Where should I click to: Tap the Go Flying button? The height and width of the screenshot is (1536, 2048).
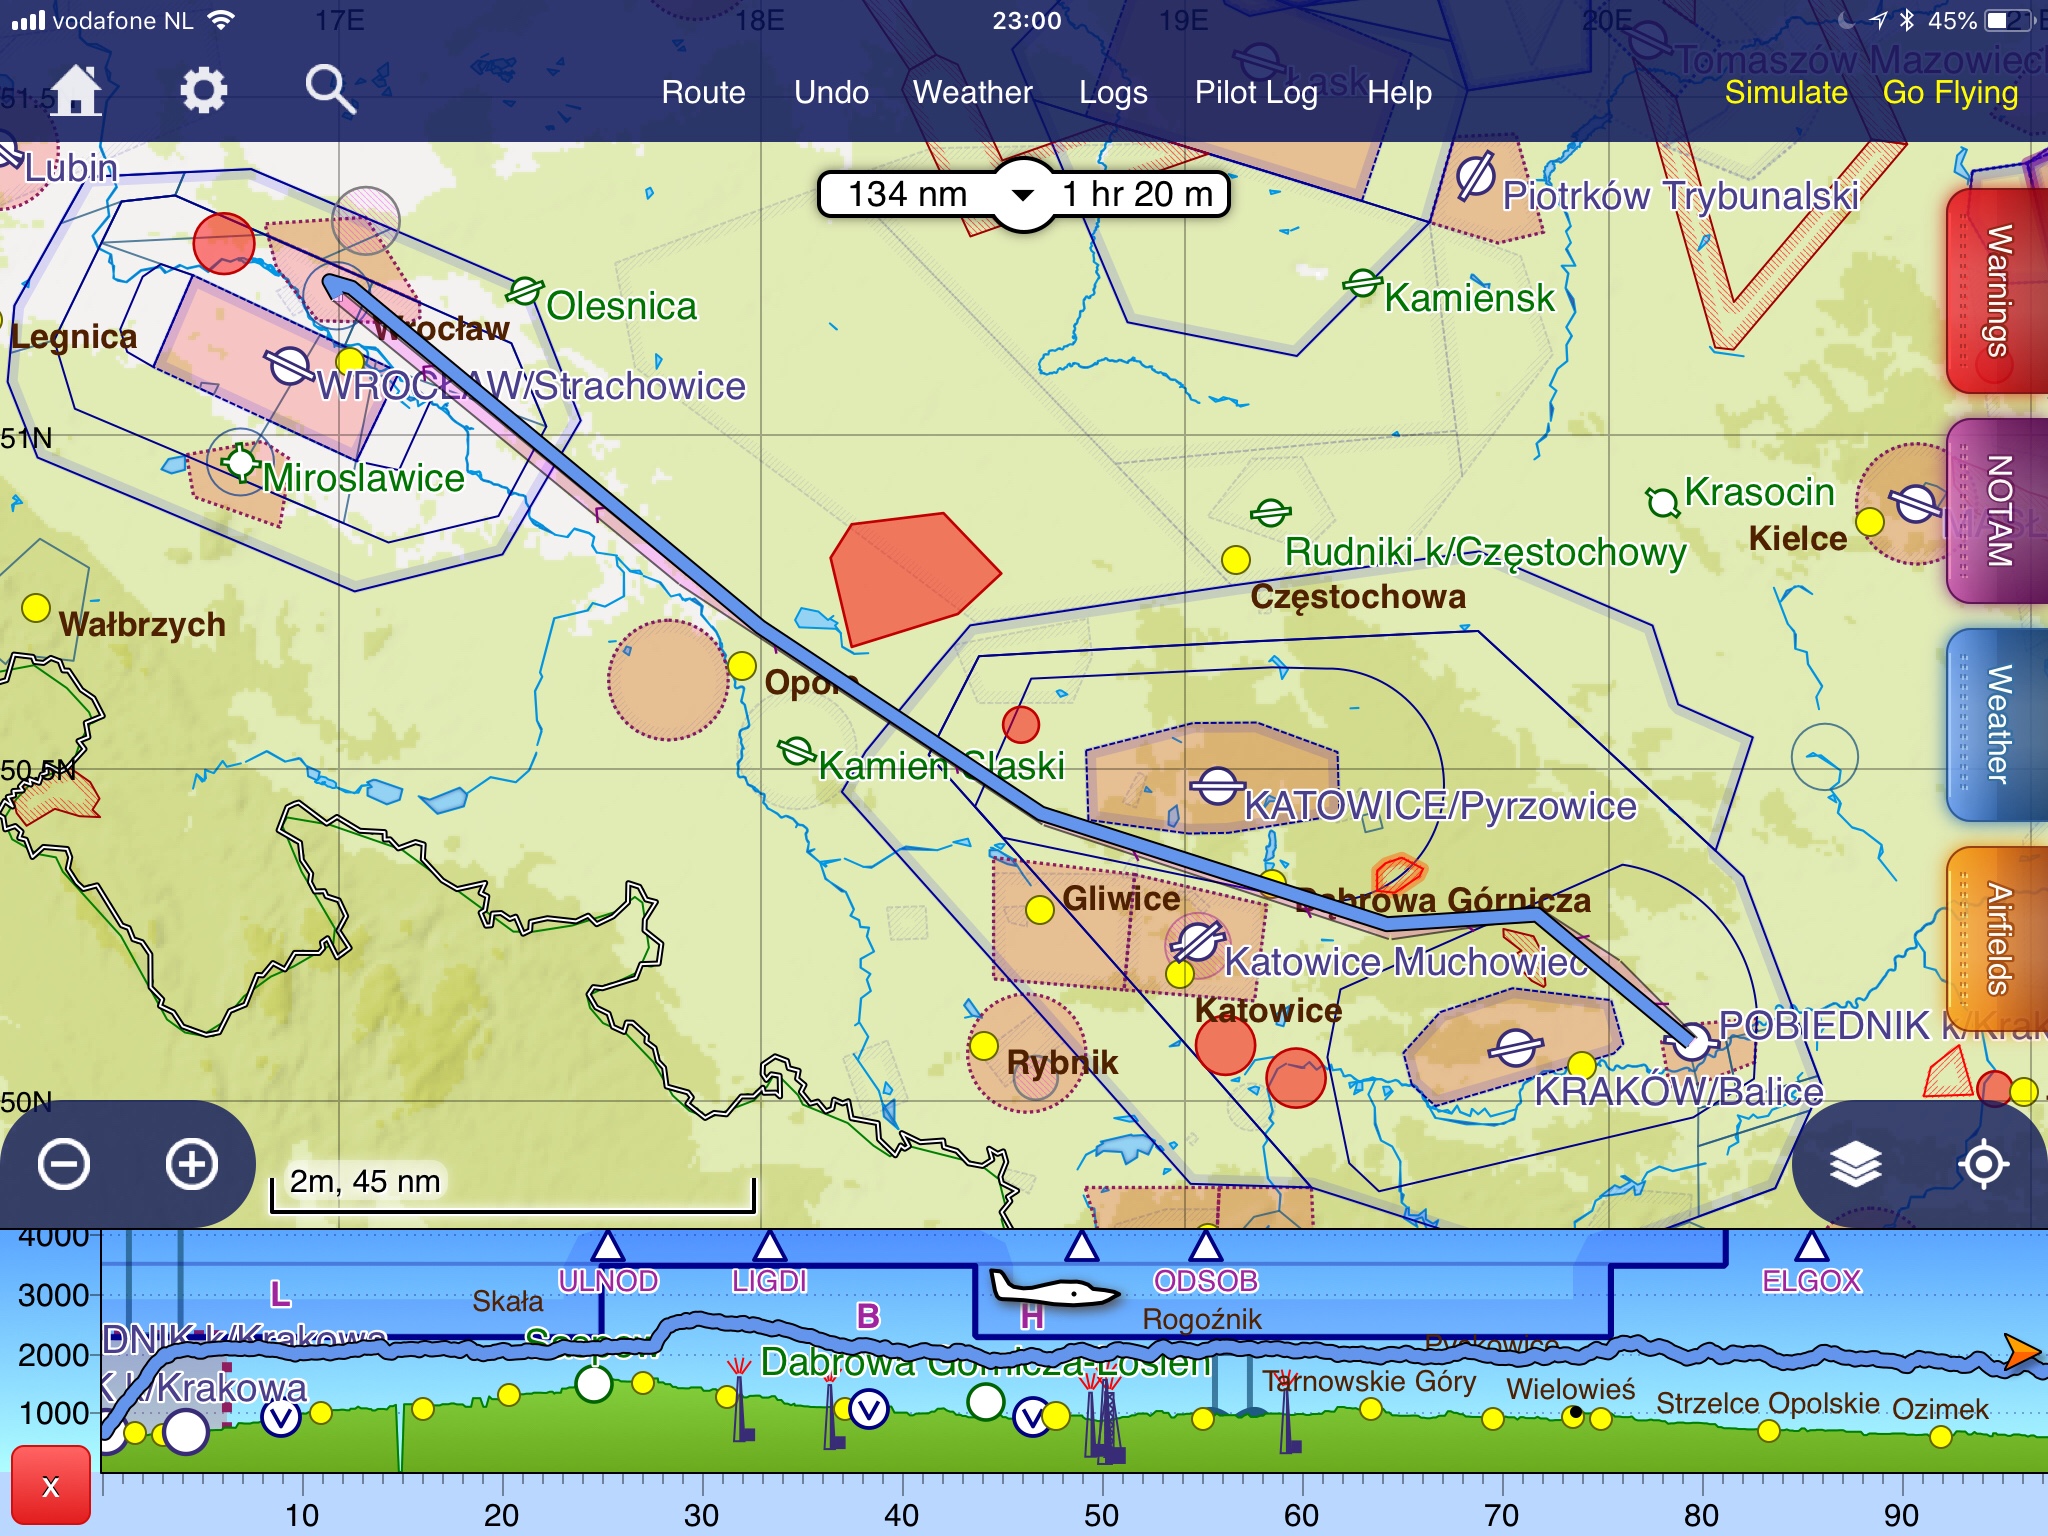tap(1950, 92)
